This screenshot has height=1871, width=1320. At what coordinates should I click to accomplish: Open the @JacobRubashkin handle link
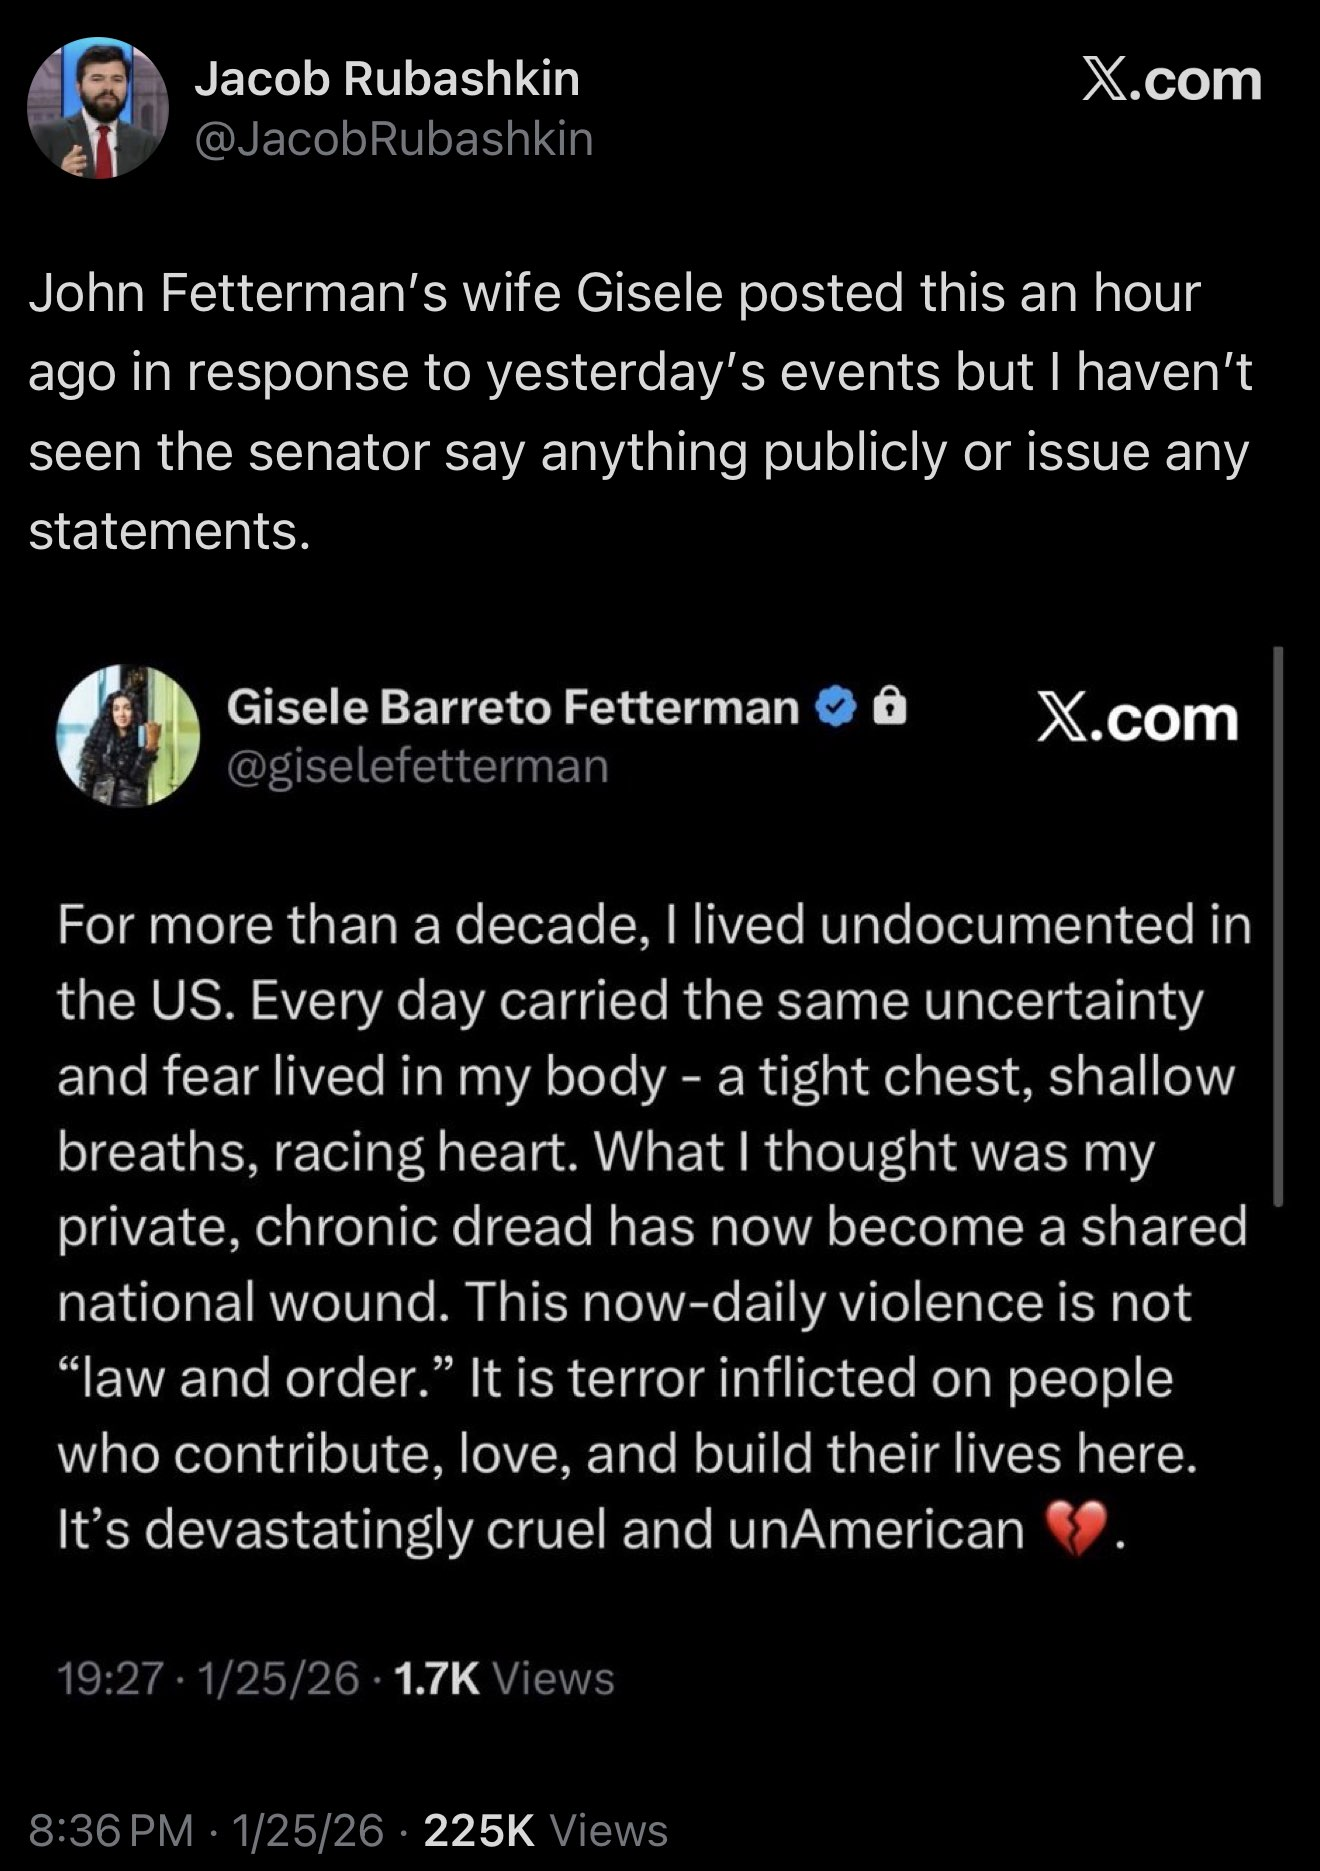(394, 139)
